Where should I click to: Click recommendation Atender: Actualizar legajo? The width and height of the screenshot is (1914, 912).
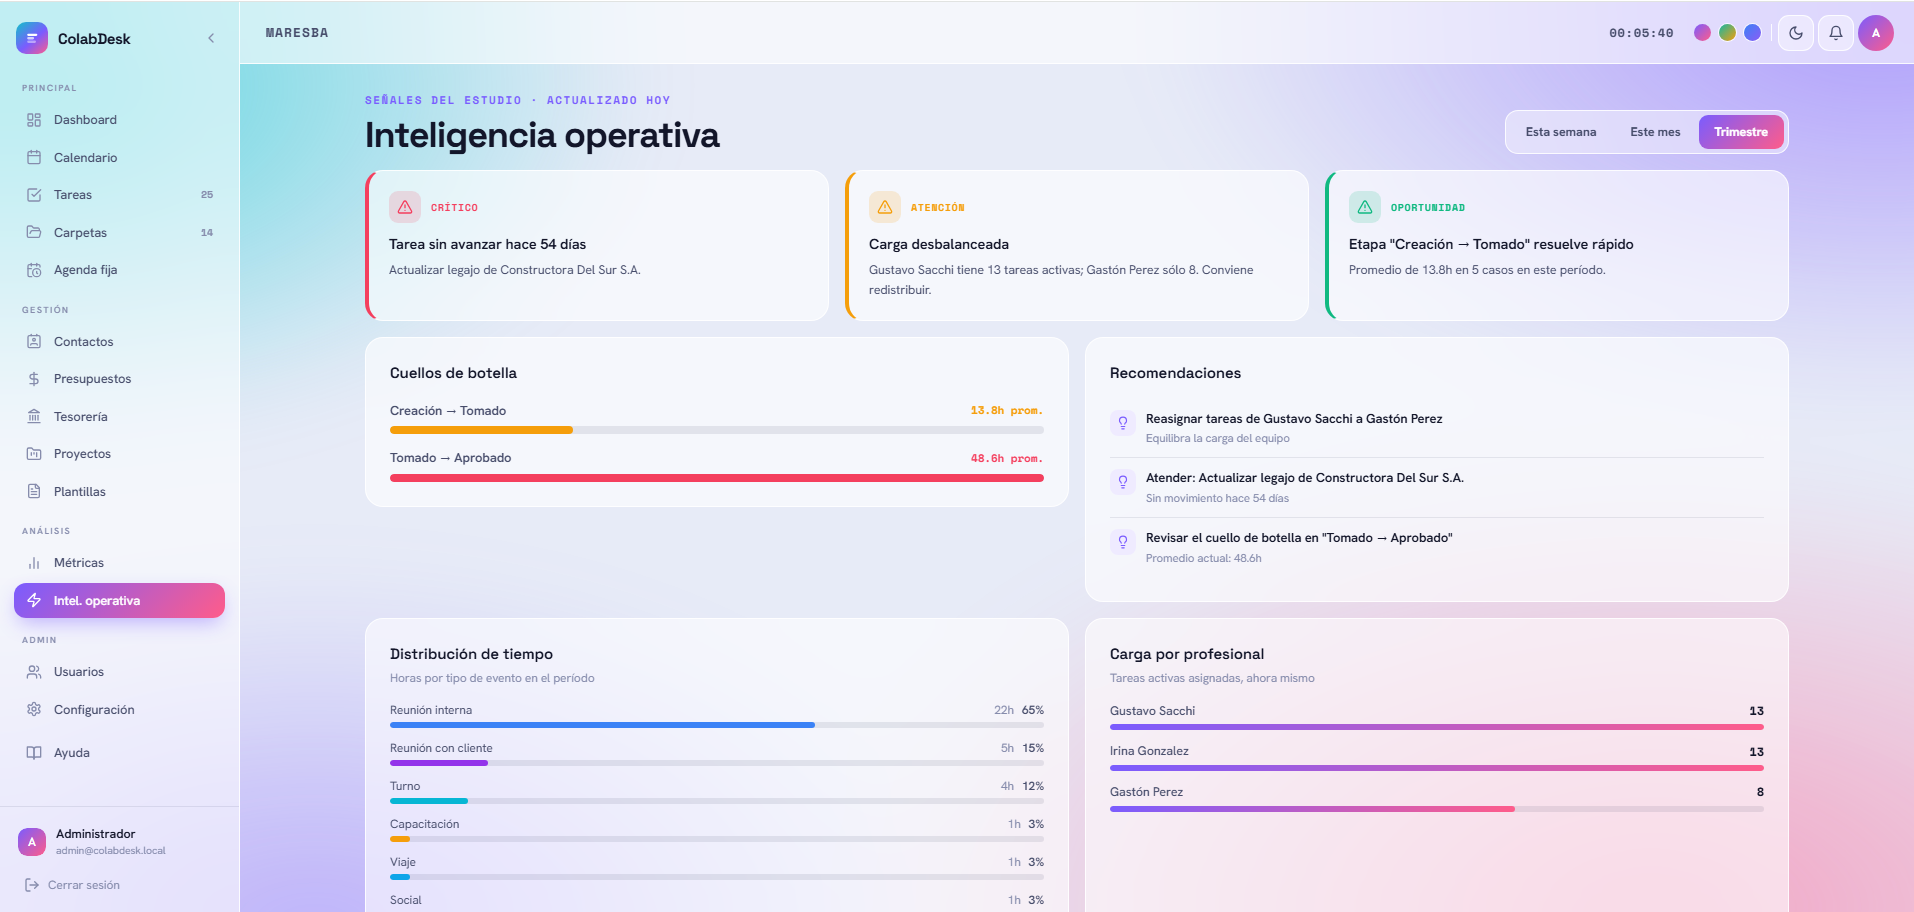pyautogui.click(x=1436, y=487)
